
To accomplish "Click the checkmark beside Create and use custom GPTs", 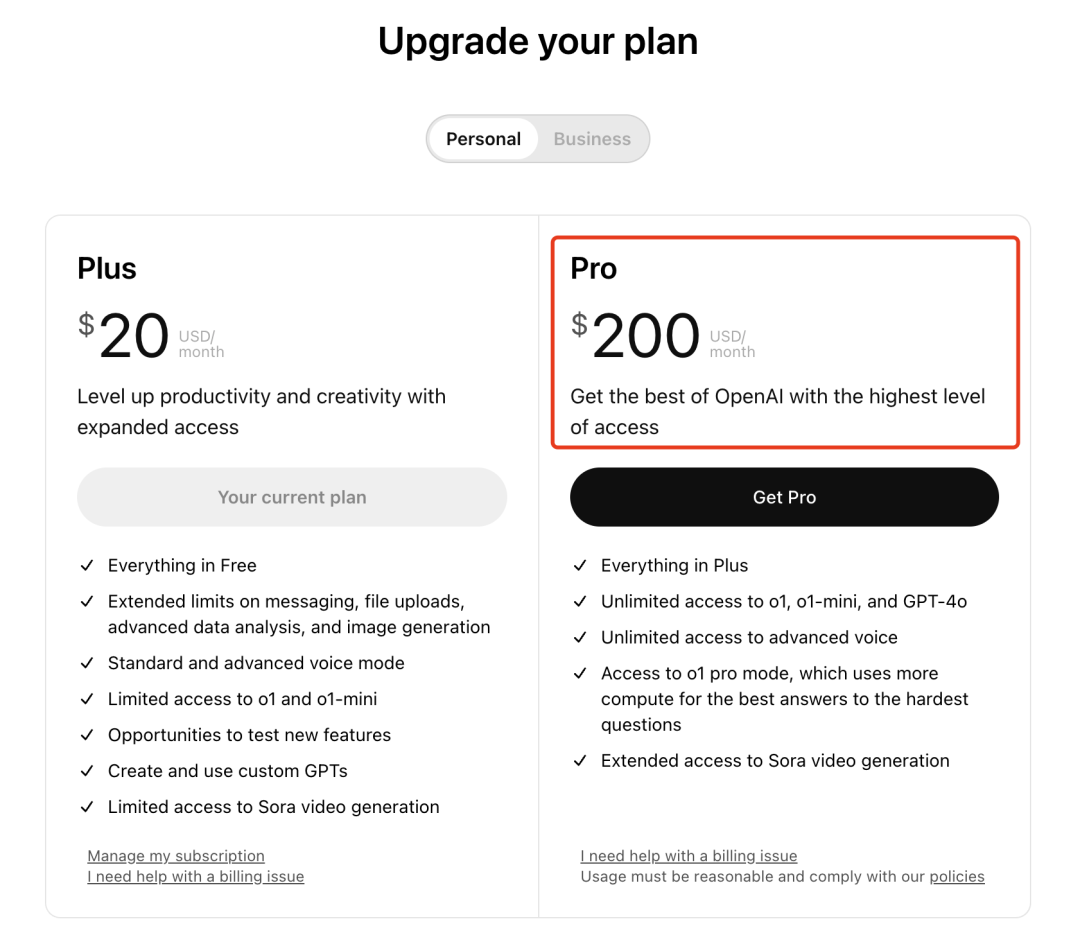I will [x=87, y=772].
